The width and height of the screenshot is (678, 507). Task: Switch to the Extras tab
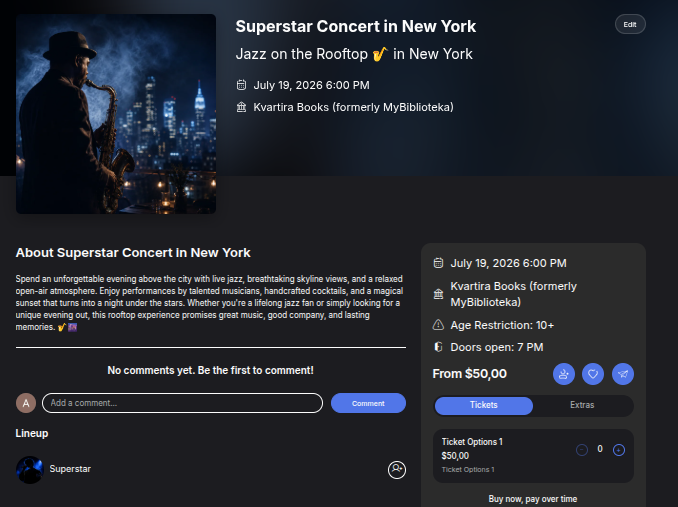click(582, 405)
